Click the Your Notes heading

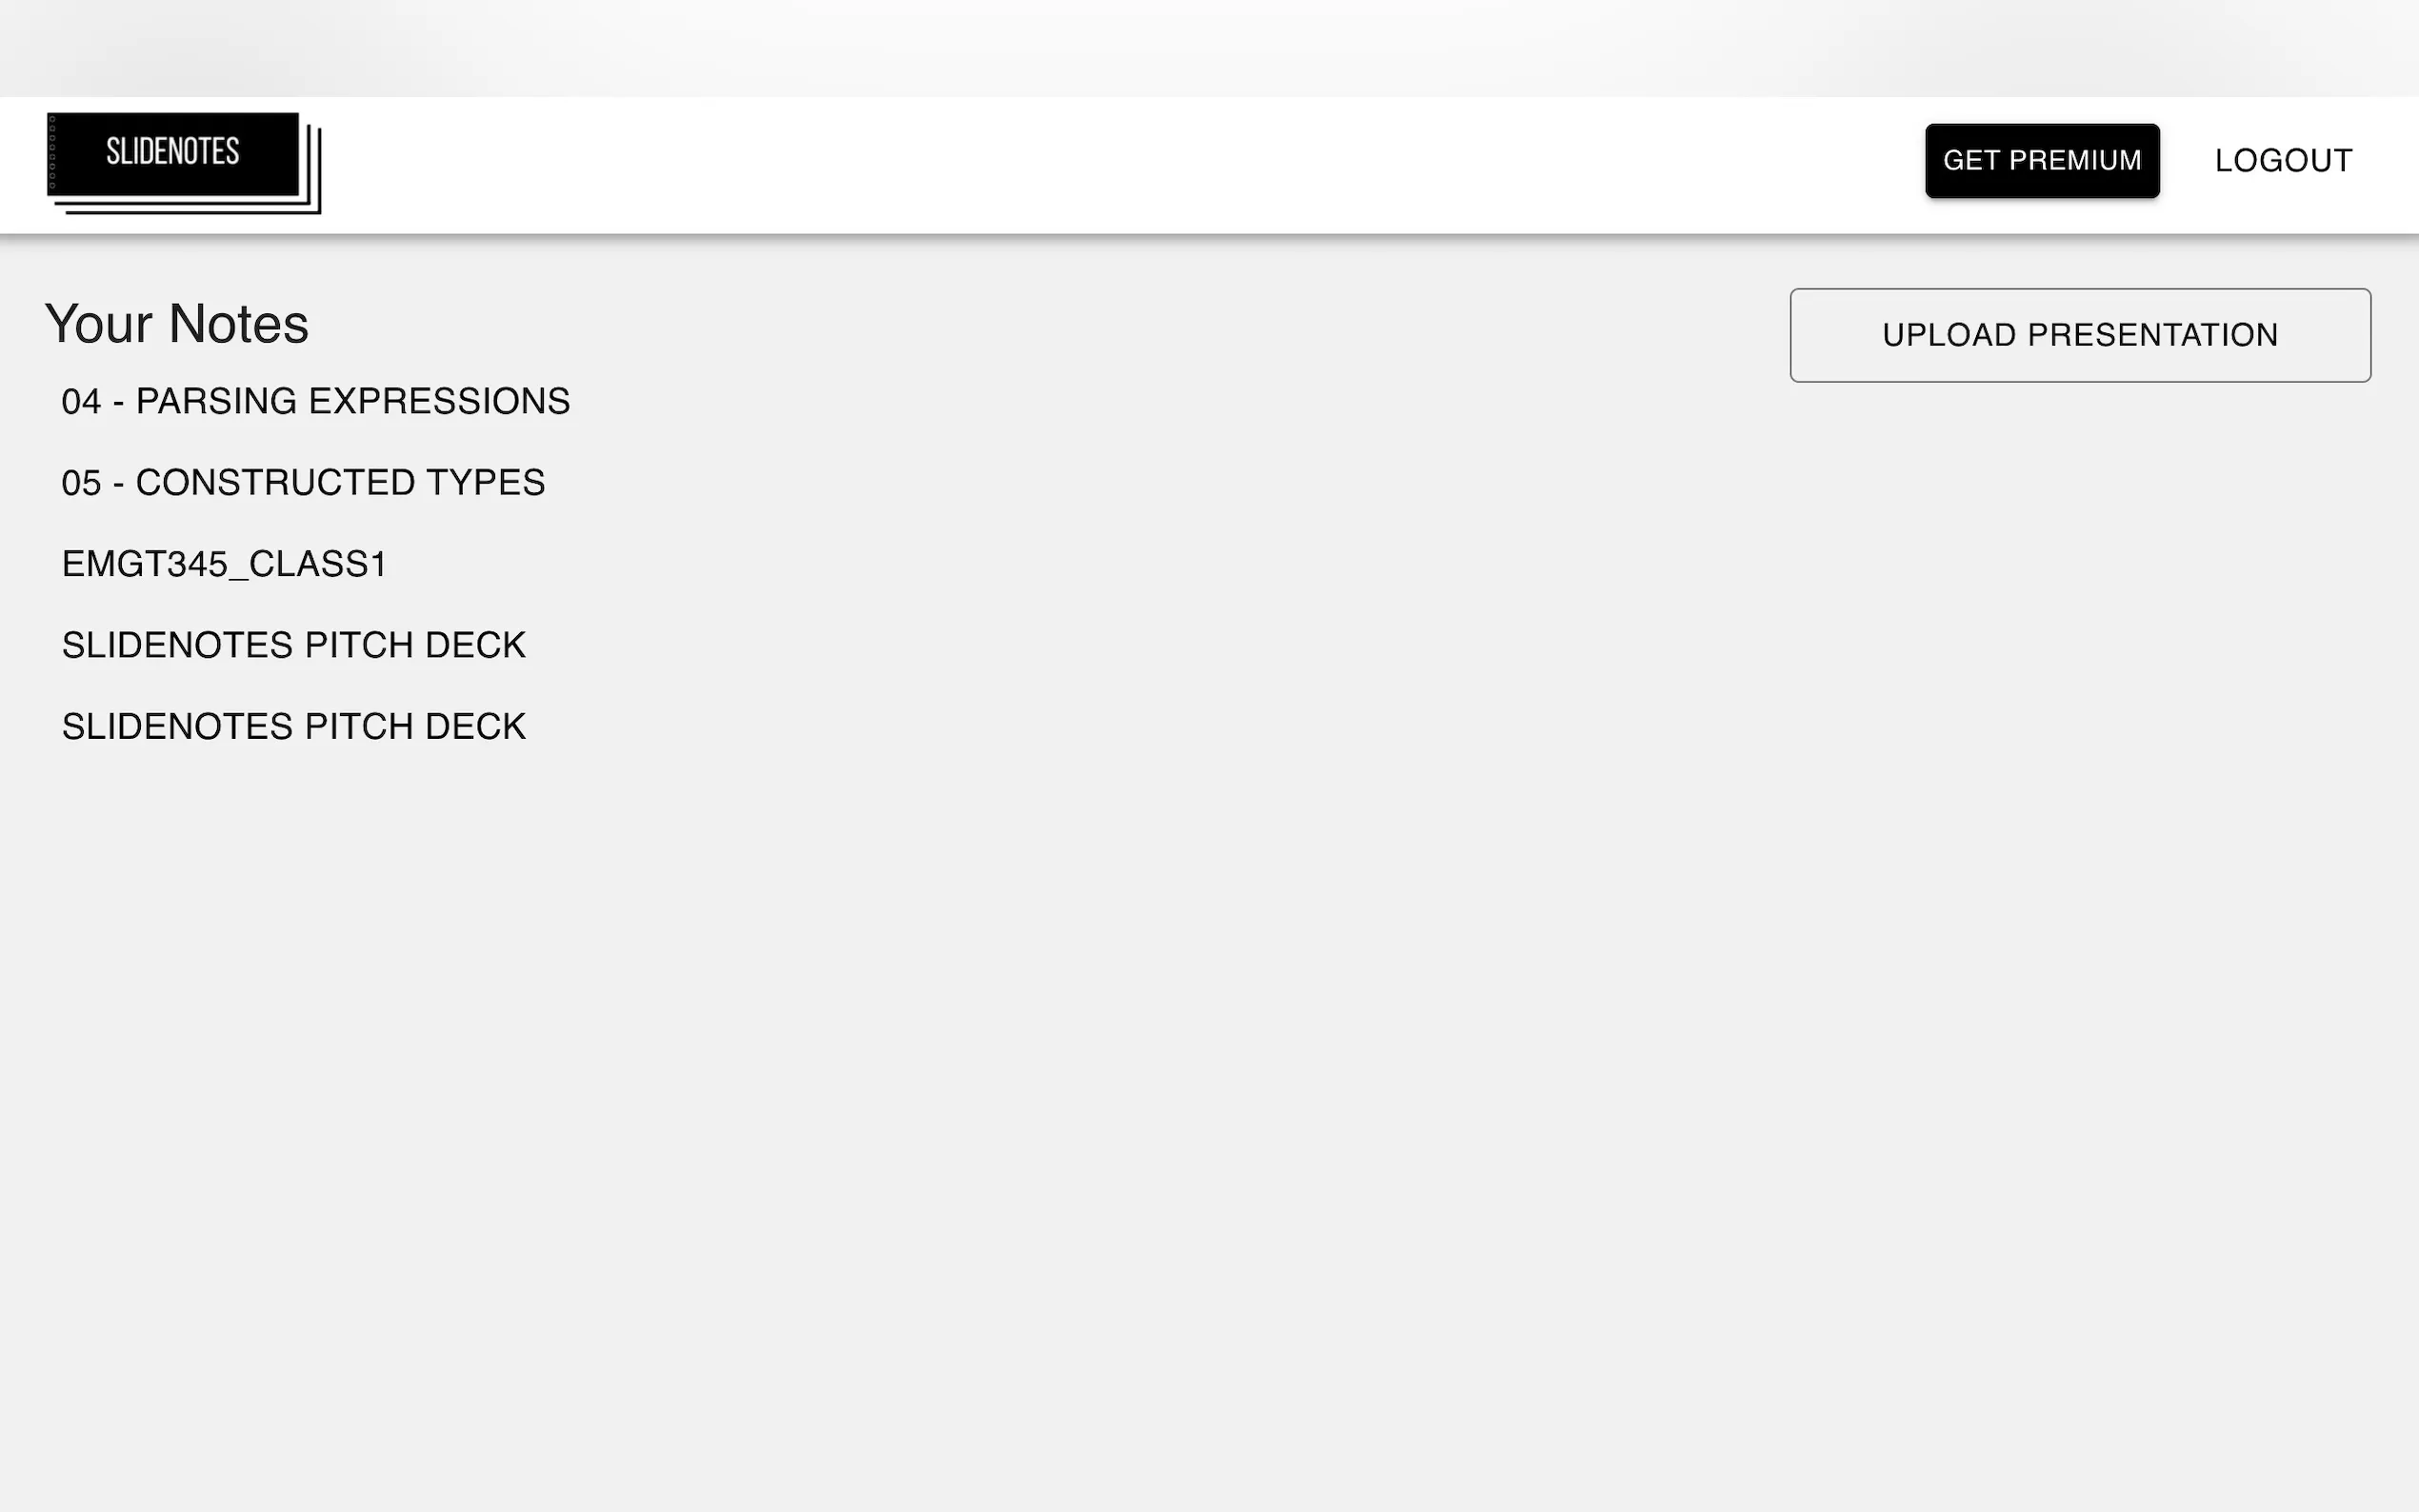click(177, 324)
